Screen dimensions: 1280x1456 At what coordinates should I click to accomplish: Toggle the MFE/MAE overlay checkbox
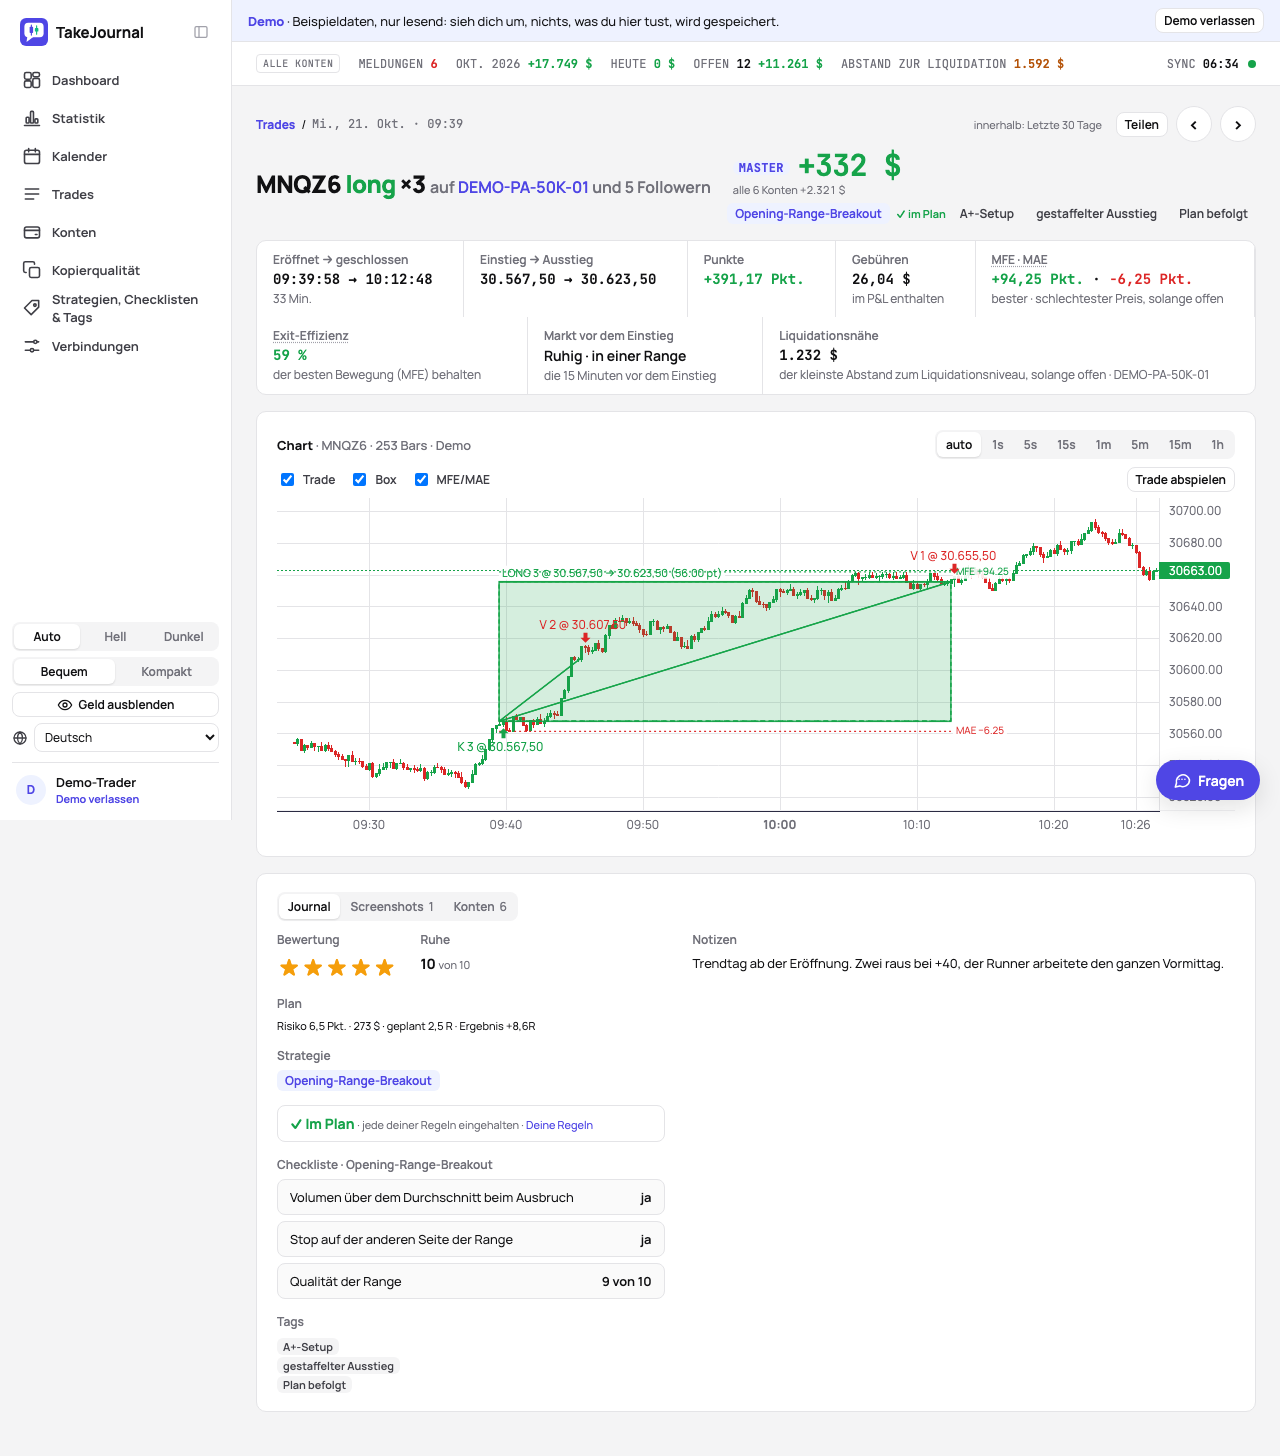(422, 480)
